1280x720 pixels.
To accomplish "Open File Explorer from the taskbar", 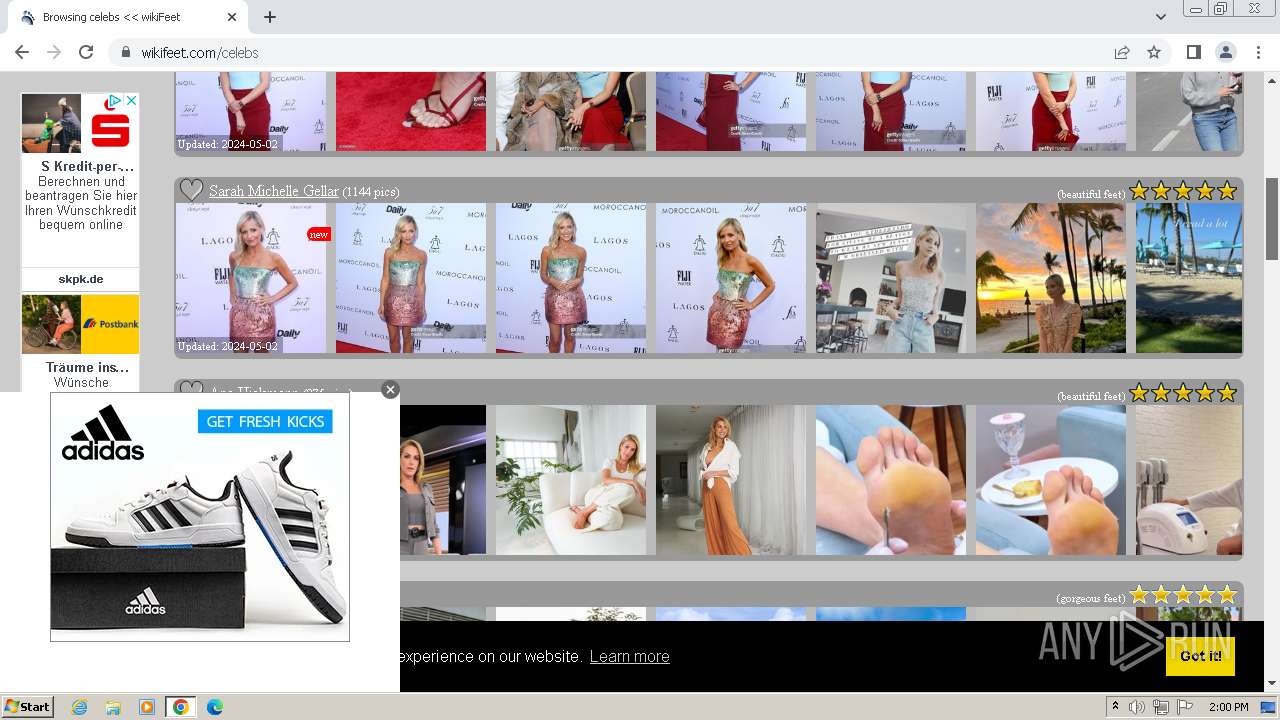I will click(113, 707).
